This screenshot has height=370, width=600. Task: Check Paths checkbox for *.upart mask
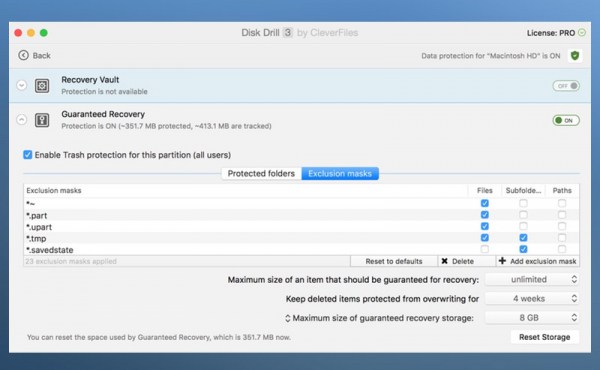[x=562, y=226]
